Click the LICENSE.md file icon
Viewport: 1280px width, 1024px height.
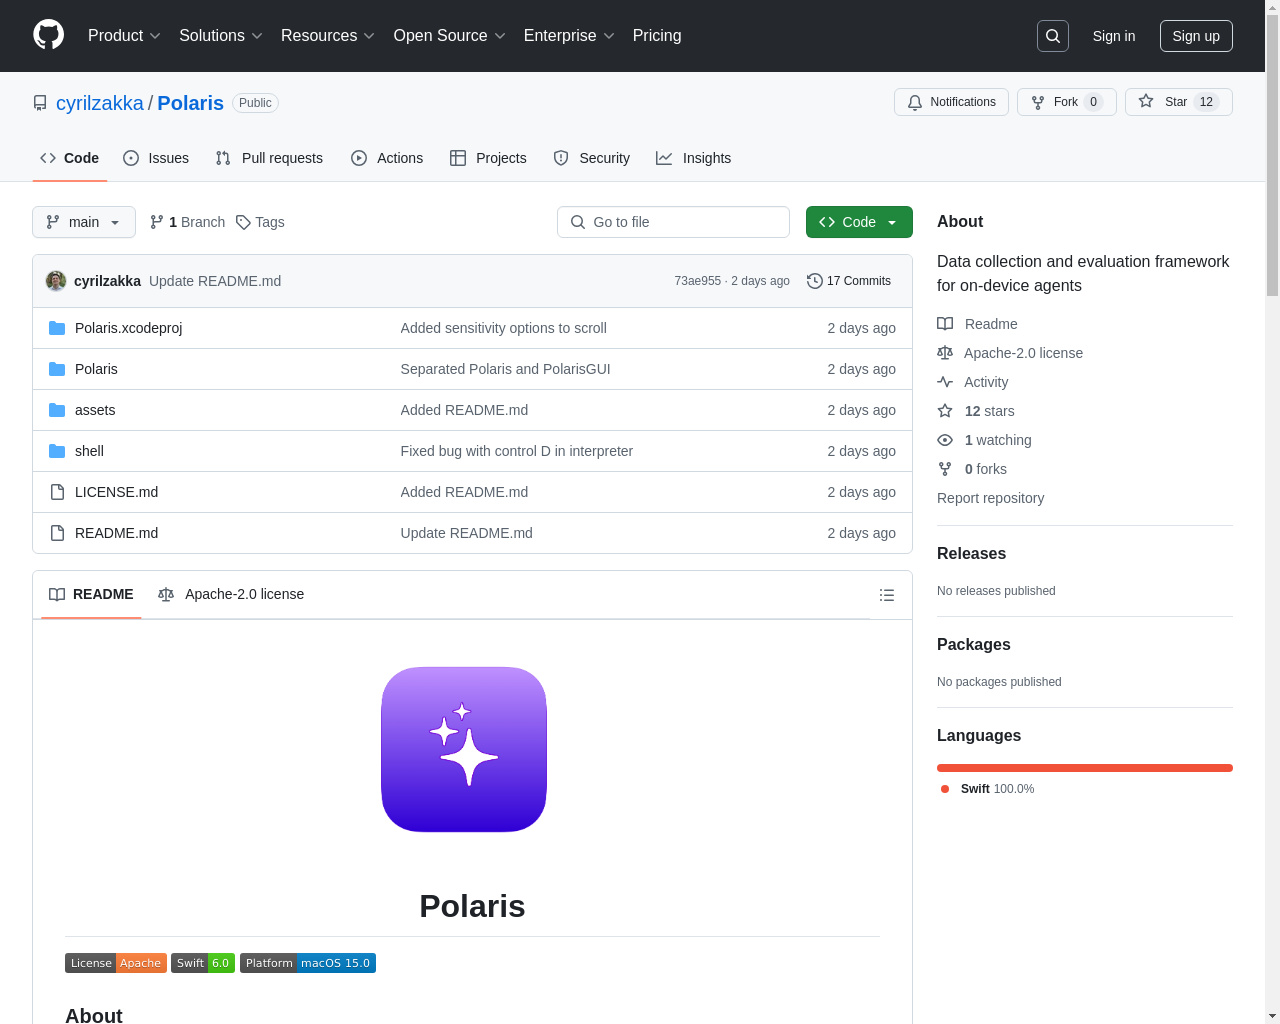click(57, 492)
